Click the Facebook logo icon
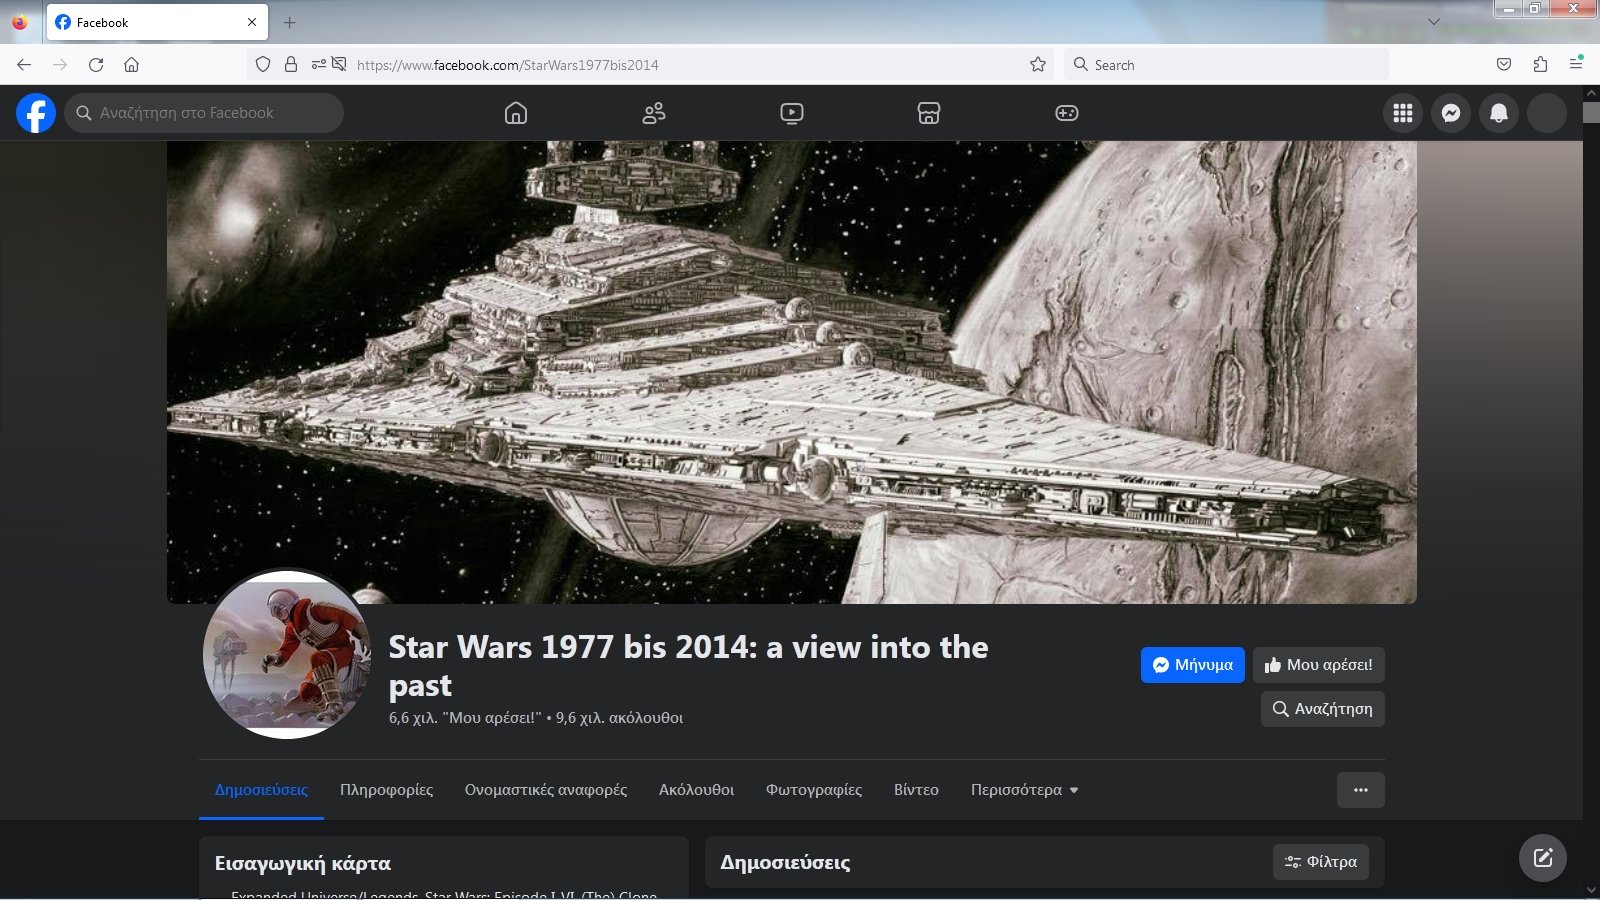The width and height of the screenshot is (1600, 900). click(x=36, y=113)
